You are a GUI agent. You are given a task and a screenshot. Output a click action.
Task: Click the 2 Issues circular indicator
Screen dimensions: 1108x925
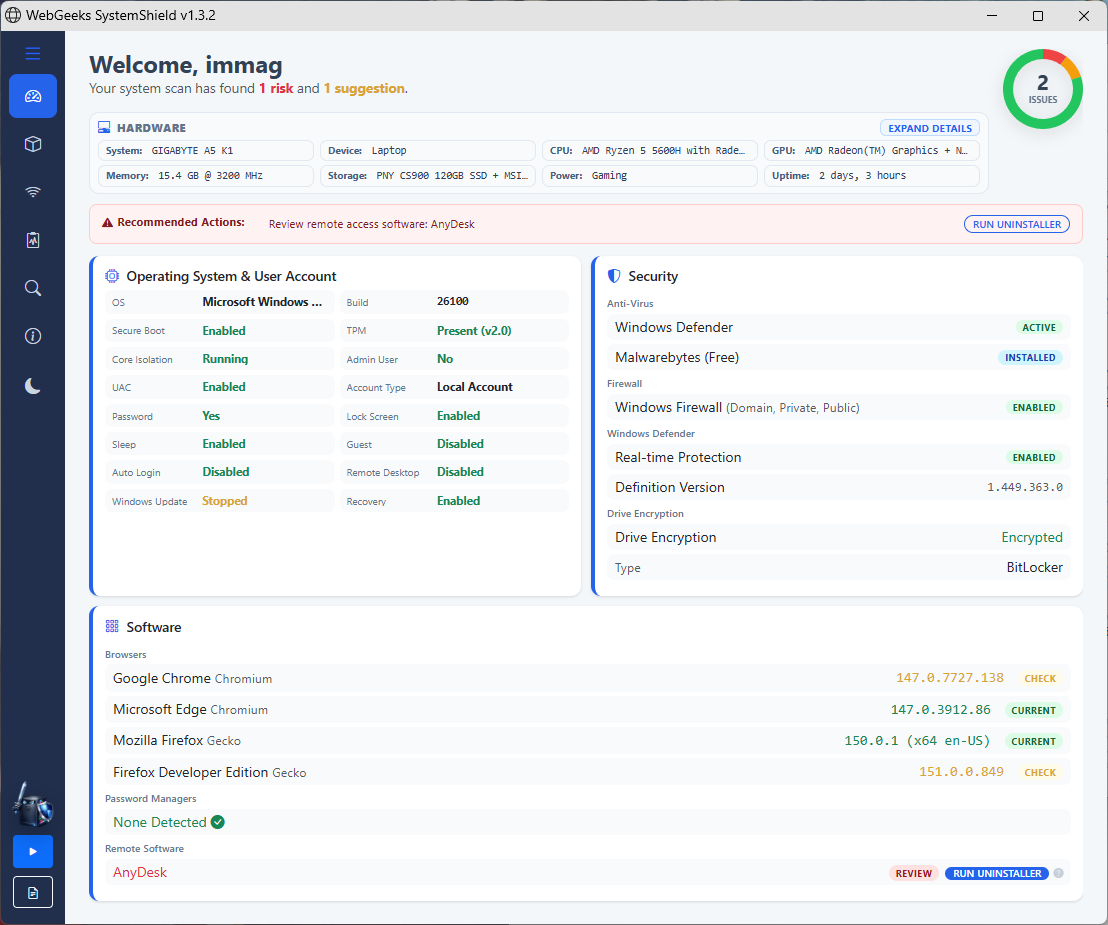1043,89
